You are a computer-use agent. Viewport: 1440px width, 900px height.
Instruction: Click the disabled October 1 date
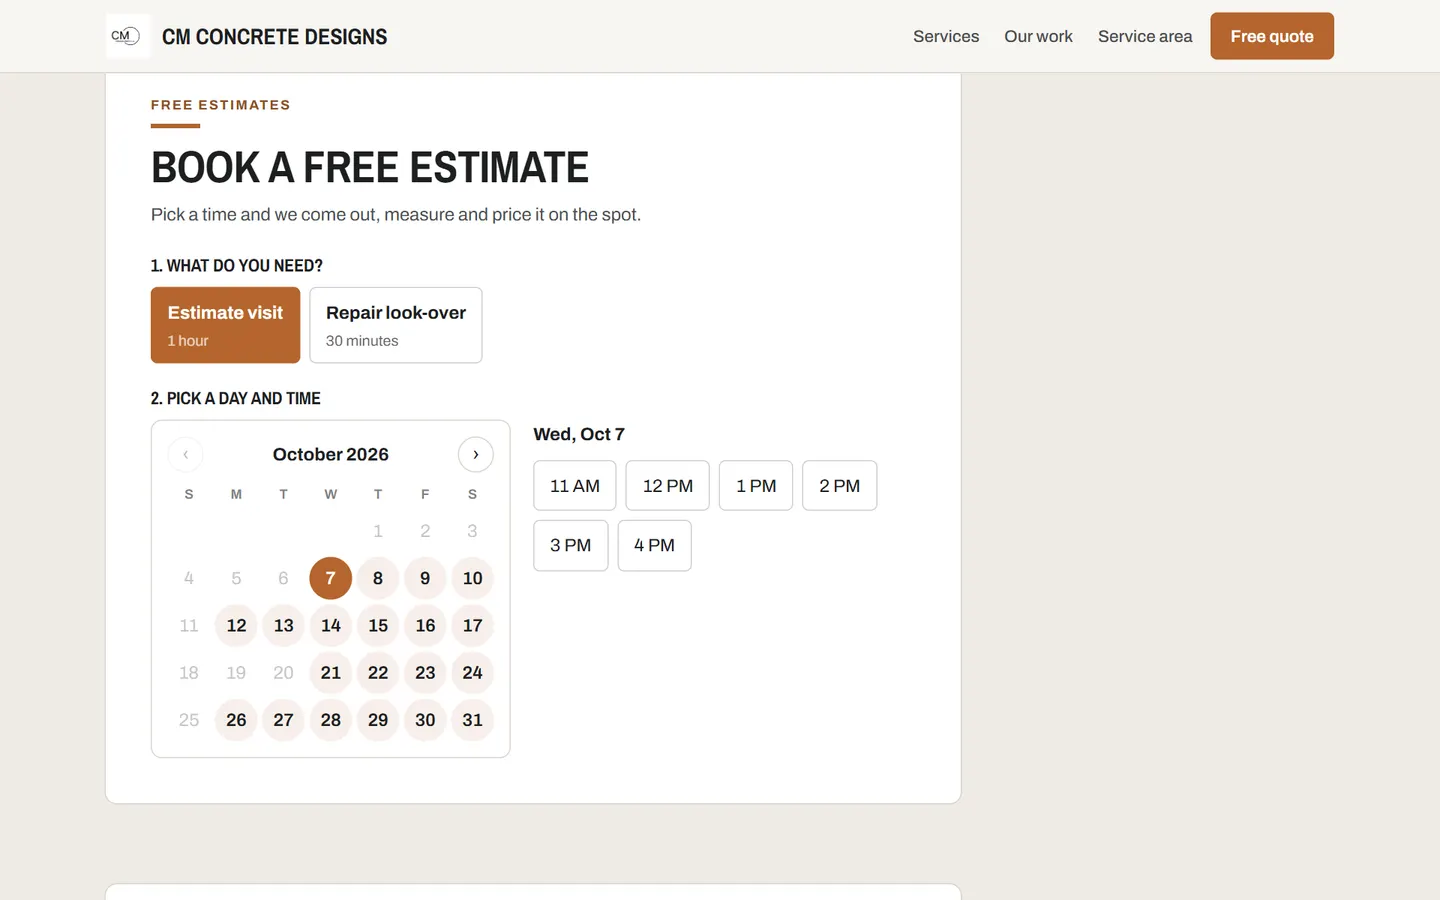378,531
